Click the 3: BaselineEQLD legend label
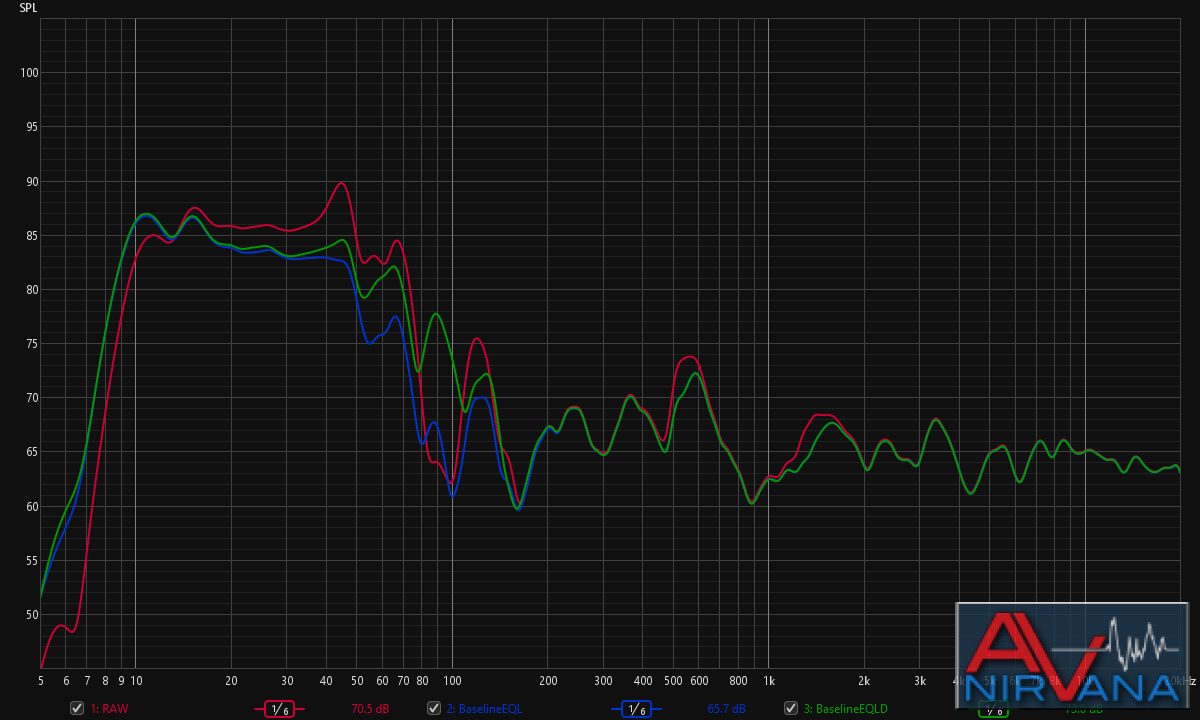This screenshot has width=1200, height=720. 845,709
